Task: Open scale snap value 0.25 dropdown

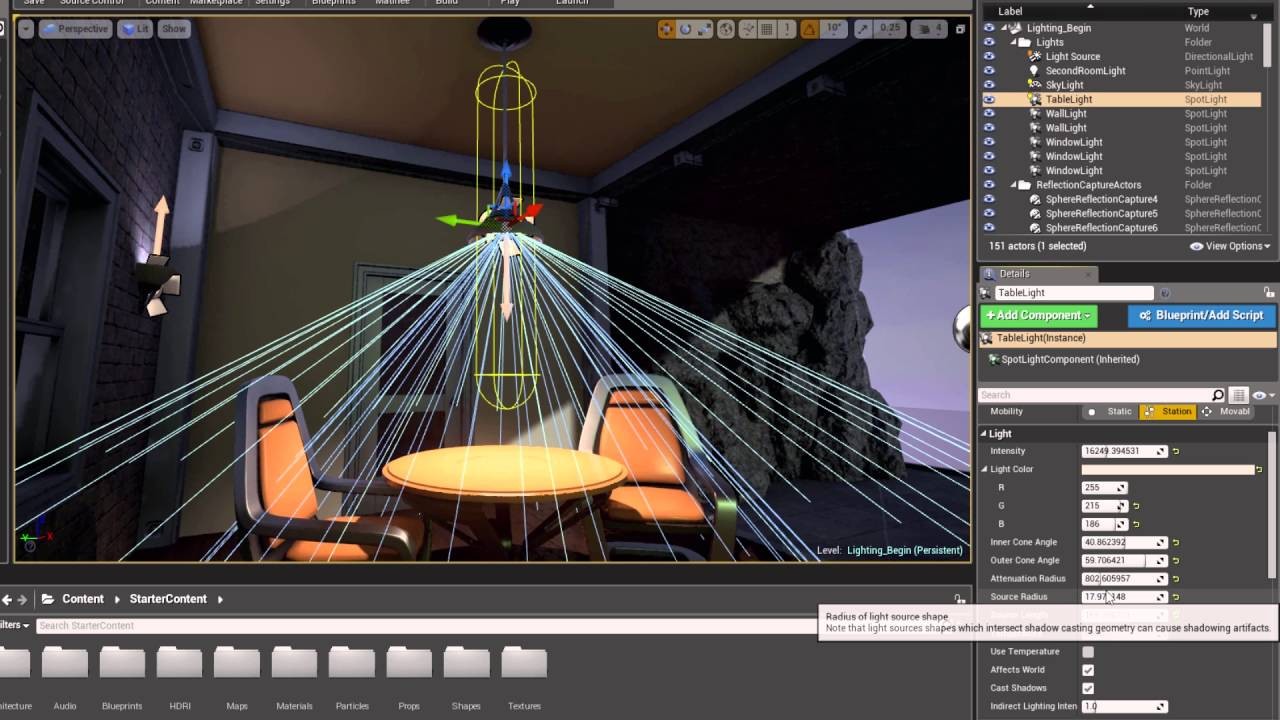Action: [x=888, y=29]
